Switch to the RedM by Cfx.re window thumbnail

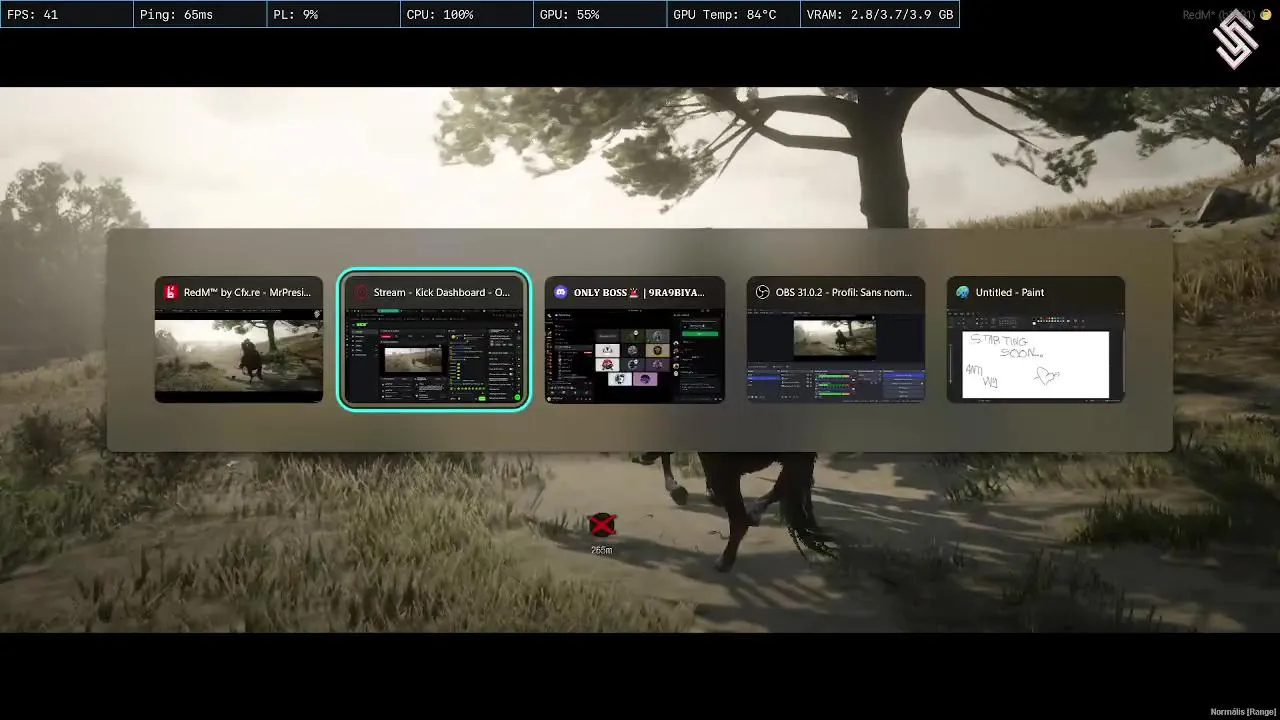point(239,340)
